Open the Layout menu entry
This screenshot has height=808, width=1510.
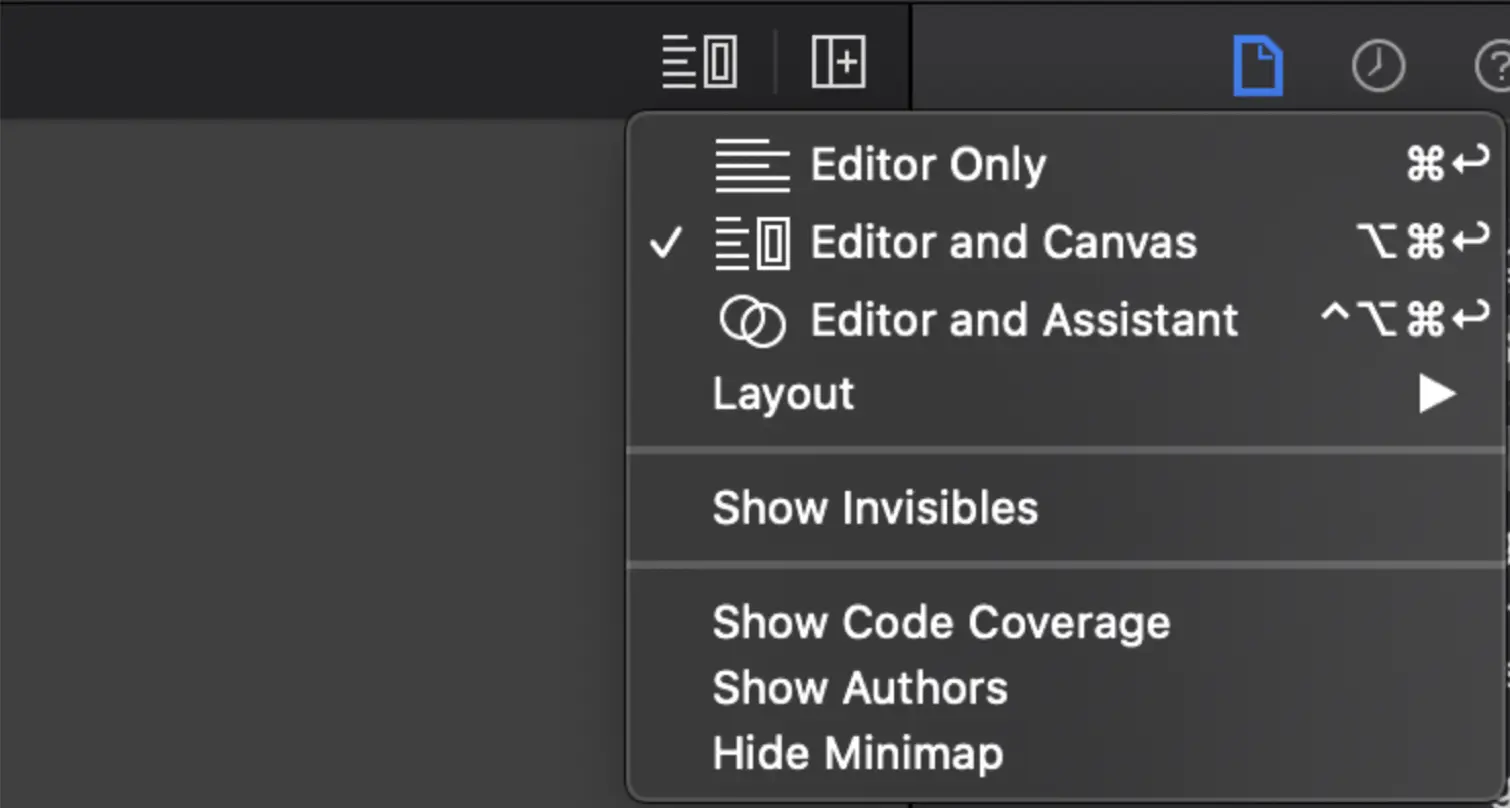[x=783, y=394]
